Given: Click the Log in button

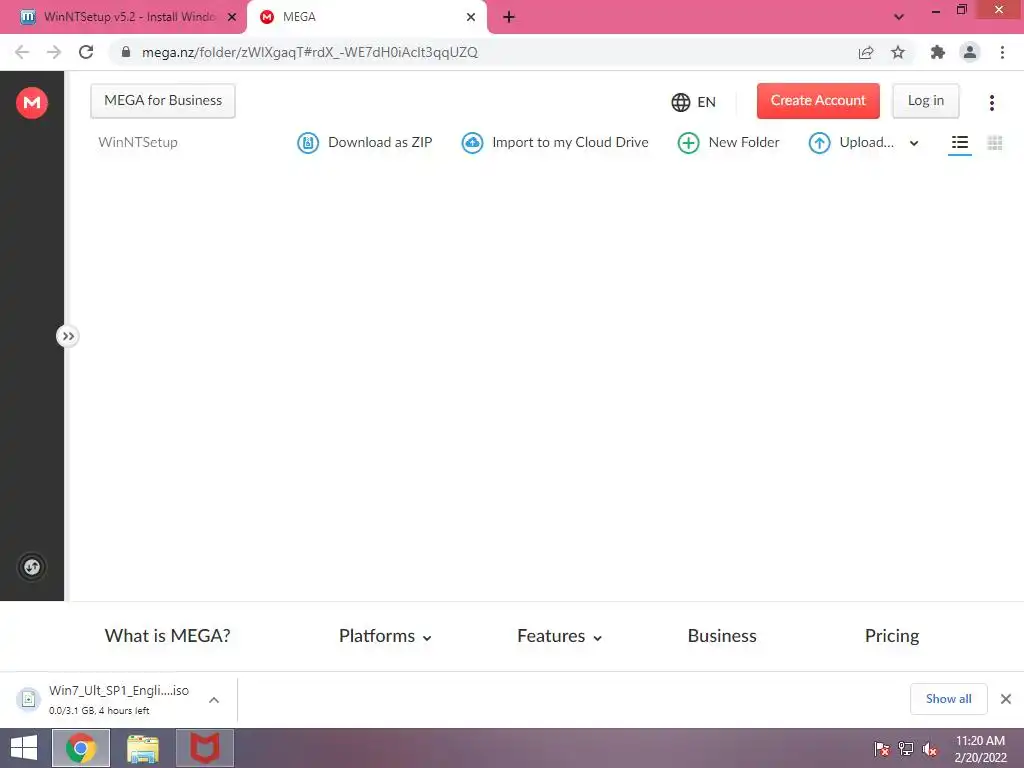Looking at the screenshot, I should pyautogui.click(x=925, y=101).
